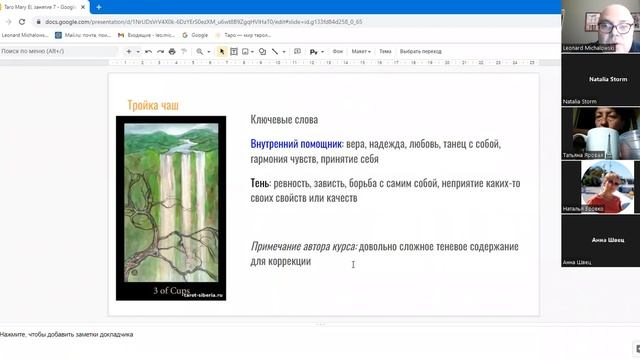Click the insert image icon
Screen dimensions: 640x360
pos(245,51)
